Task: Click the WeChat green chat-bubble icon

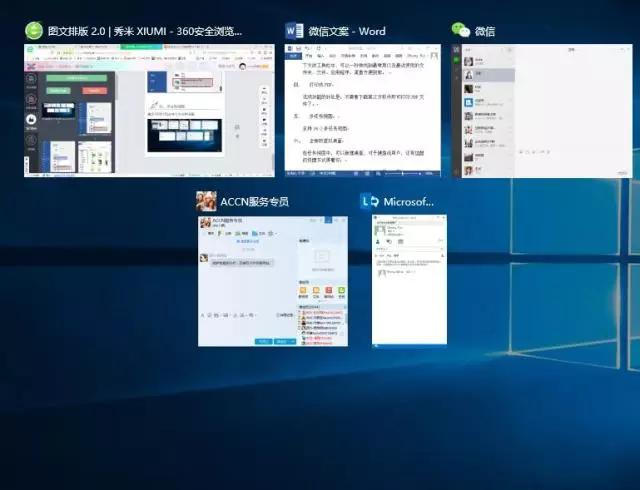Action: click(x=461, y=31)
